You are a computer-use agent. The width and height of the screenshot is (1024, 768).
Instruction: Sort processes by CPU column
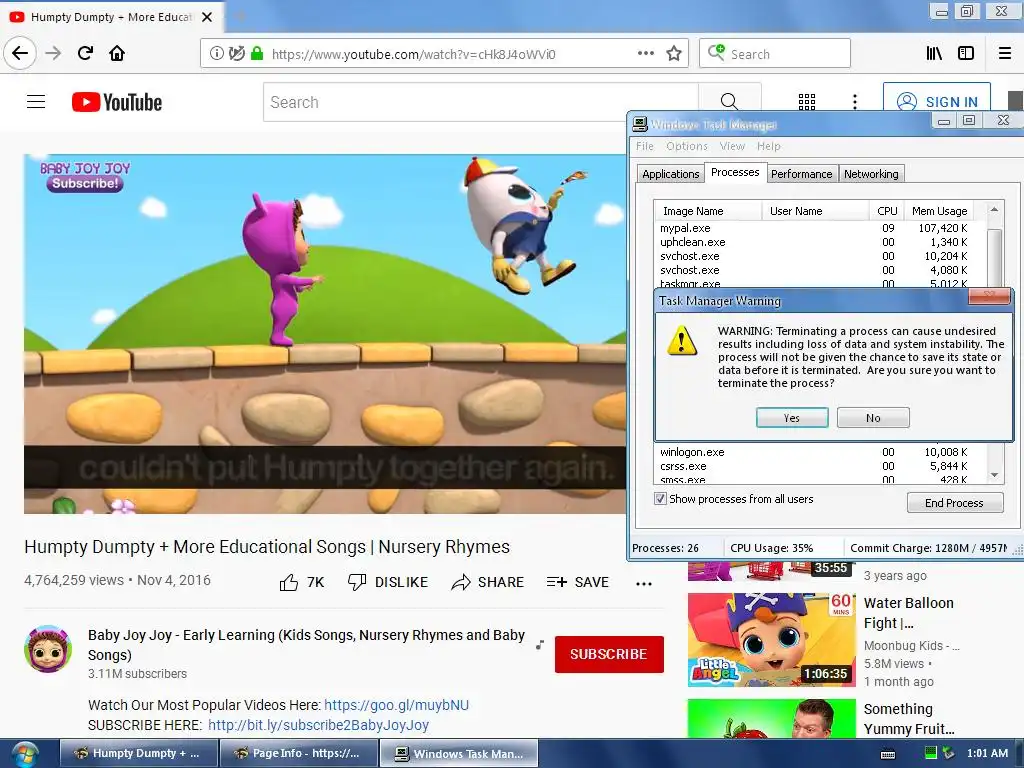[x=887, y=211]
